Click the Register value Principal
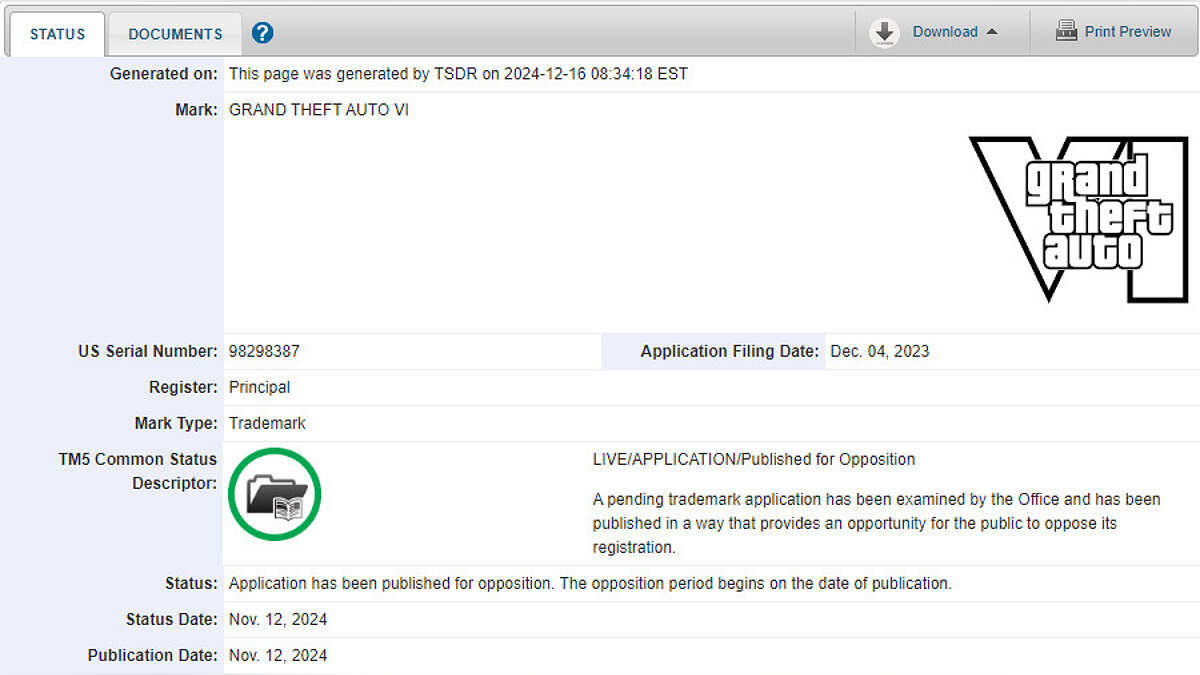The height and width of the screenshot is (675, 1200). (x=259, y=387)
